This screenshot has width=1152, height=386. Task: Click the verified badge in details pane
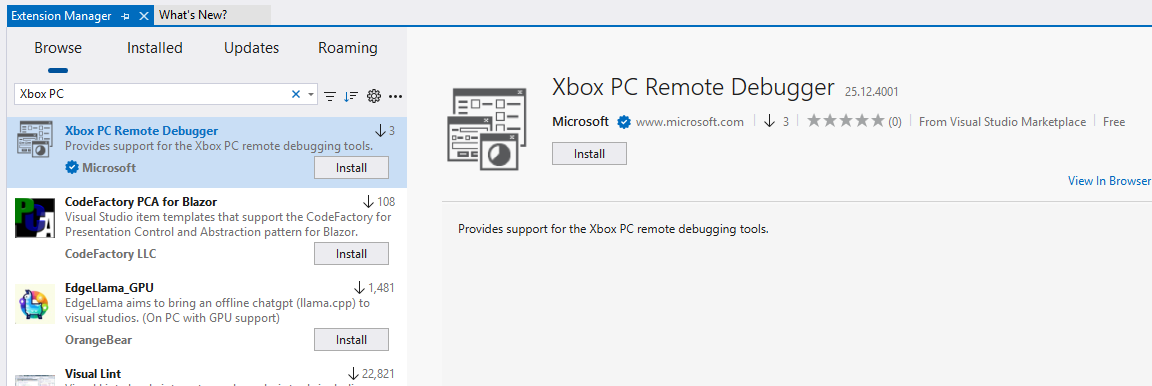coord(624,122)
